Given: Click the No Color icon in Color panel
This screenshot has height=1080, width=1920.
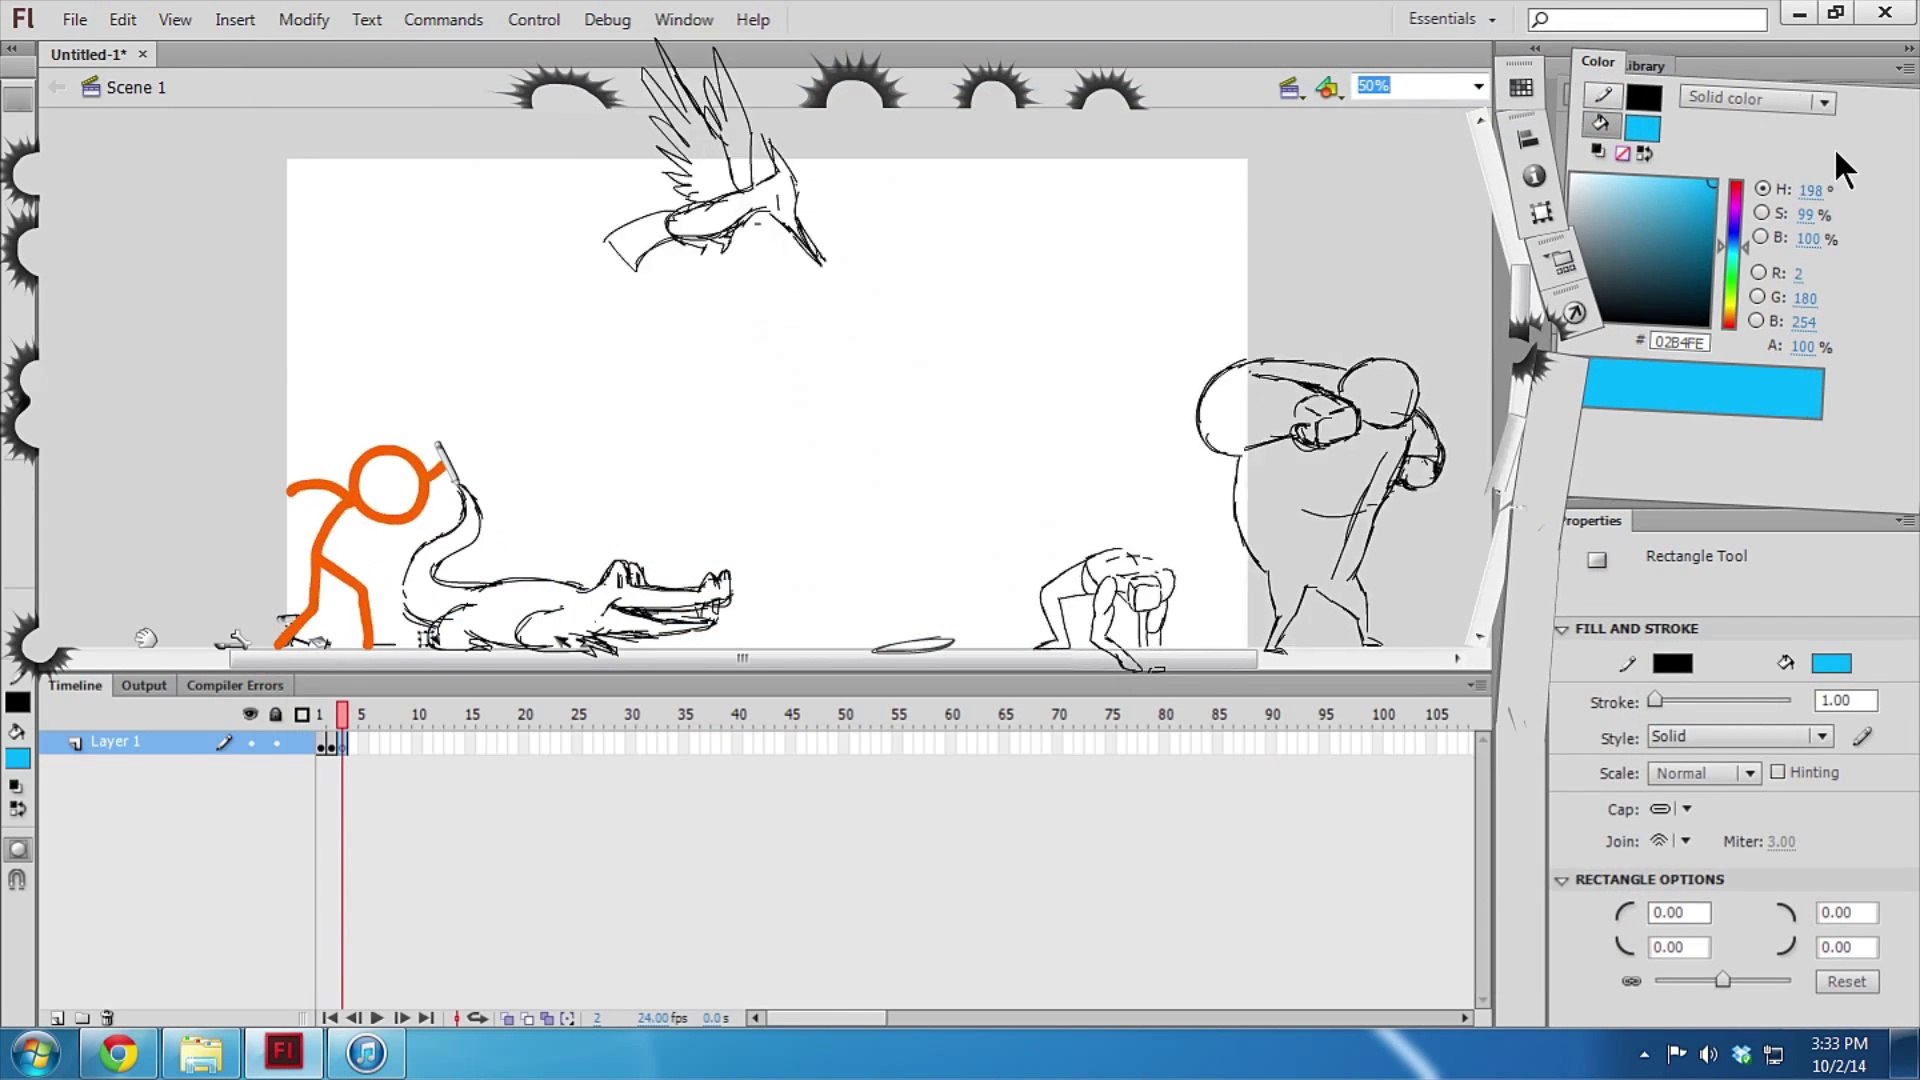Looking at the screenshot, I should click(1622, 153).
